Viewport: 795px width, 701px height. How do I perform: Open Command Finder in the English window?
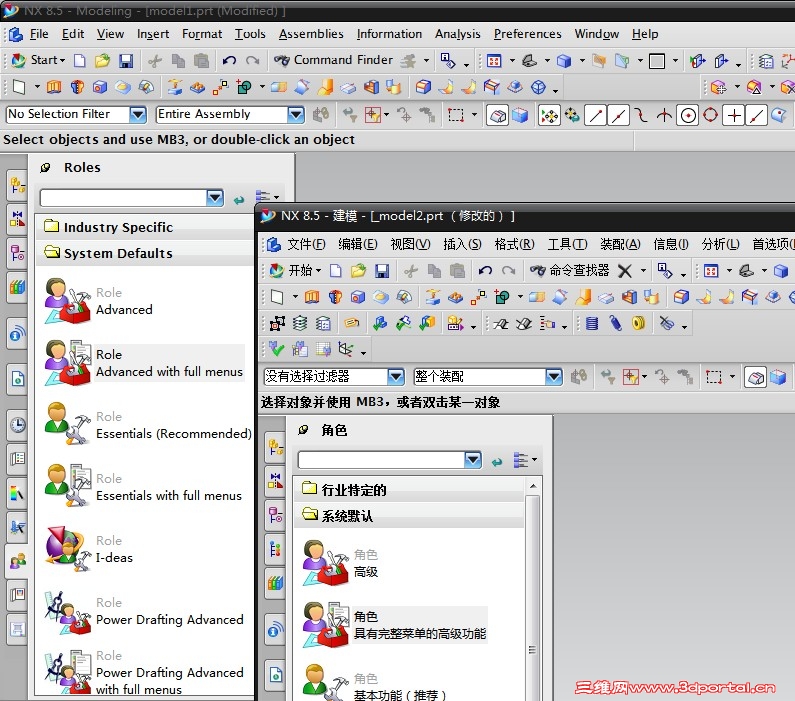pyautogui.click(x=333, y=60)
